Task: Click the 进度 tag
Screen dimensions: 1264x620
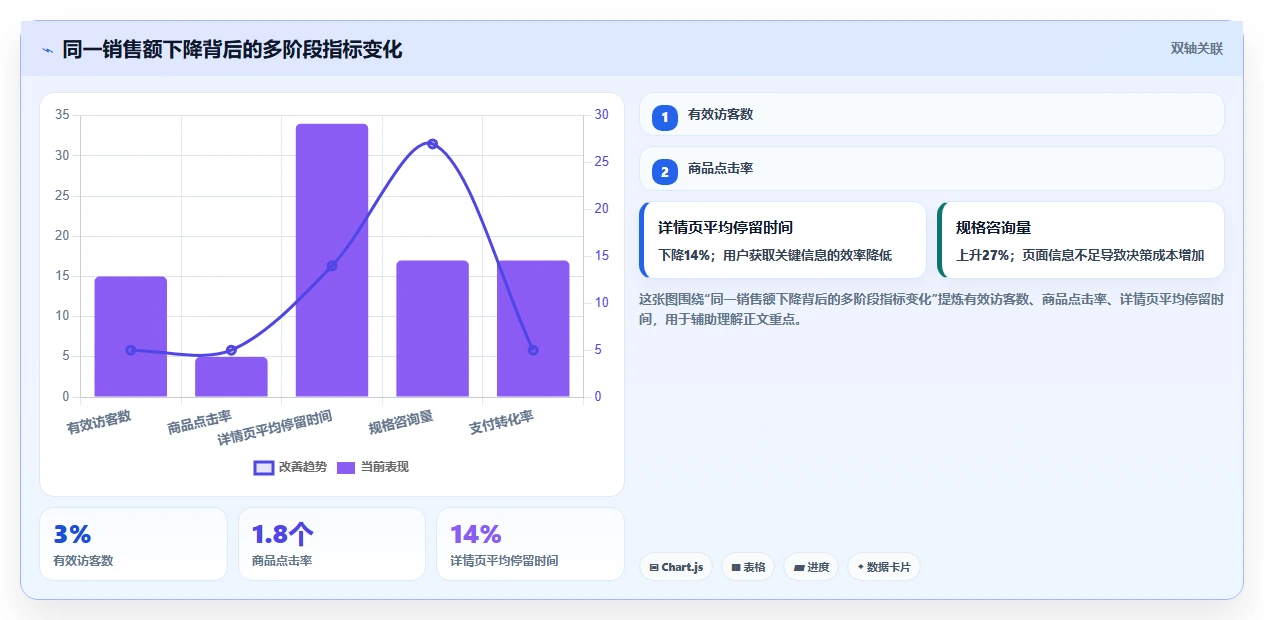Action: pos(811,567)
